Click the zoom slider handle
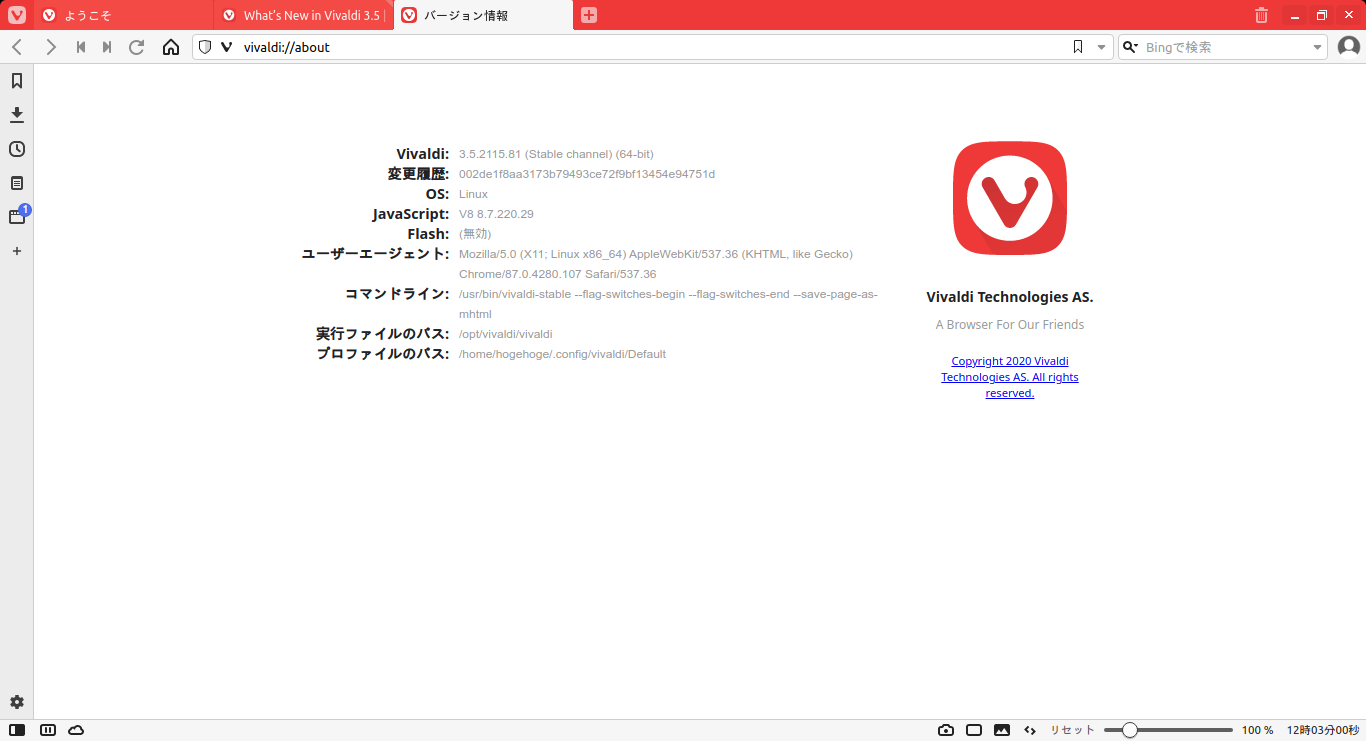1366x741 pixels. pyautogui.click(x=1129, y=730)
